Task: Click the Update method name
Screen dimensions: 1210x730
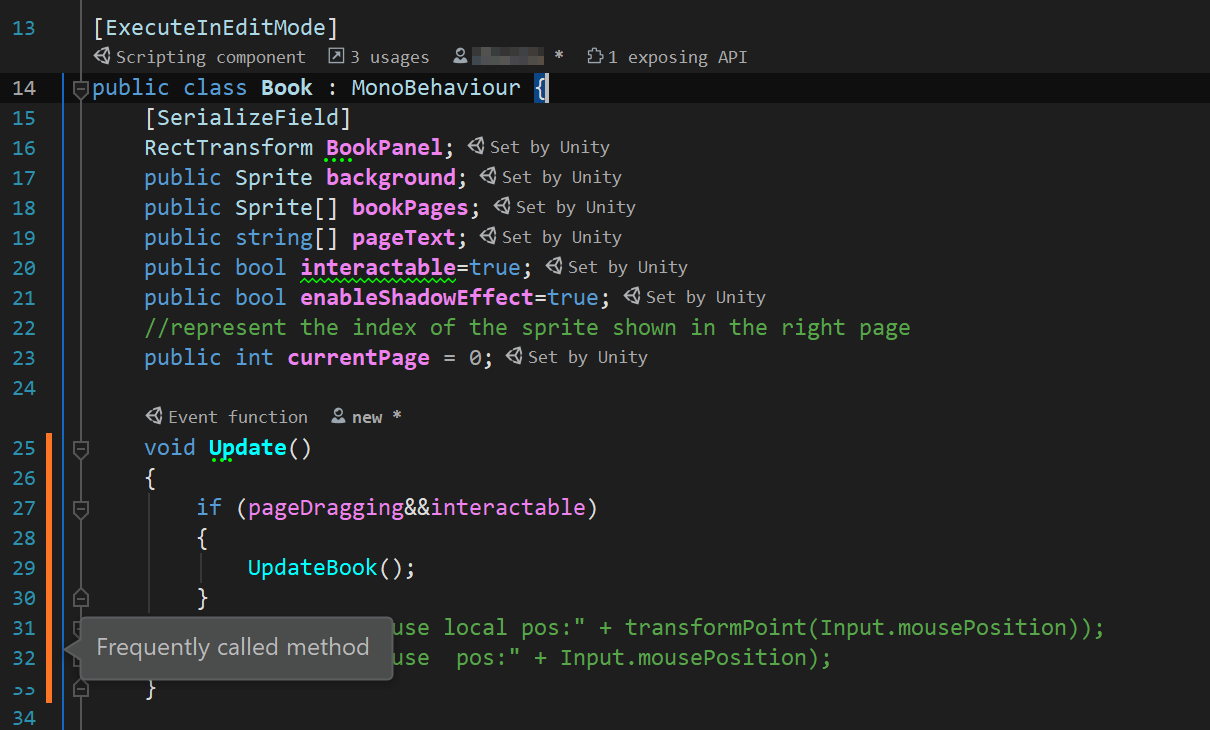Action: point(248,448)
